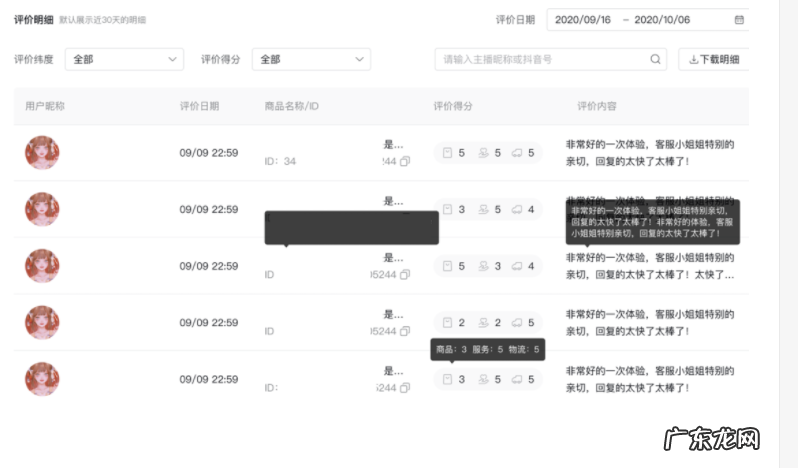The image size is (798, 468).
Task: Click the 用户昵称 column header
Action: click(x=45, y=106)
